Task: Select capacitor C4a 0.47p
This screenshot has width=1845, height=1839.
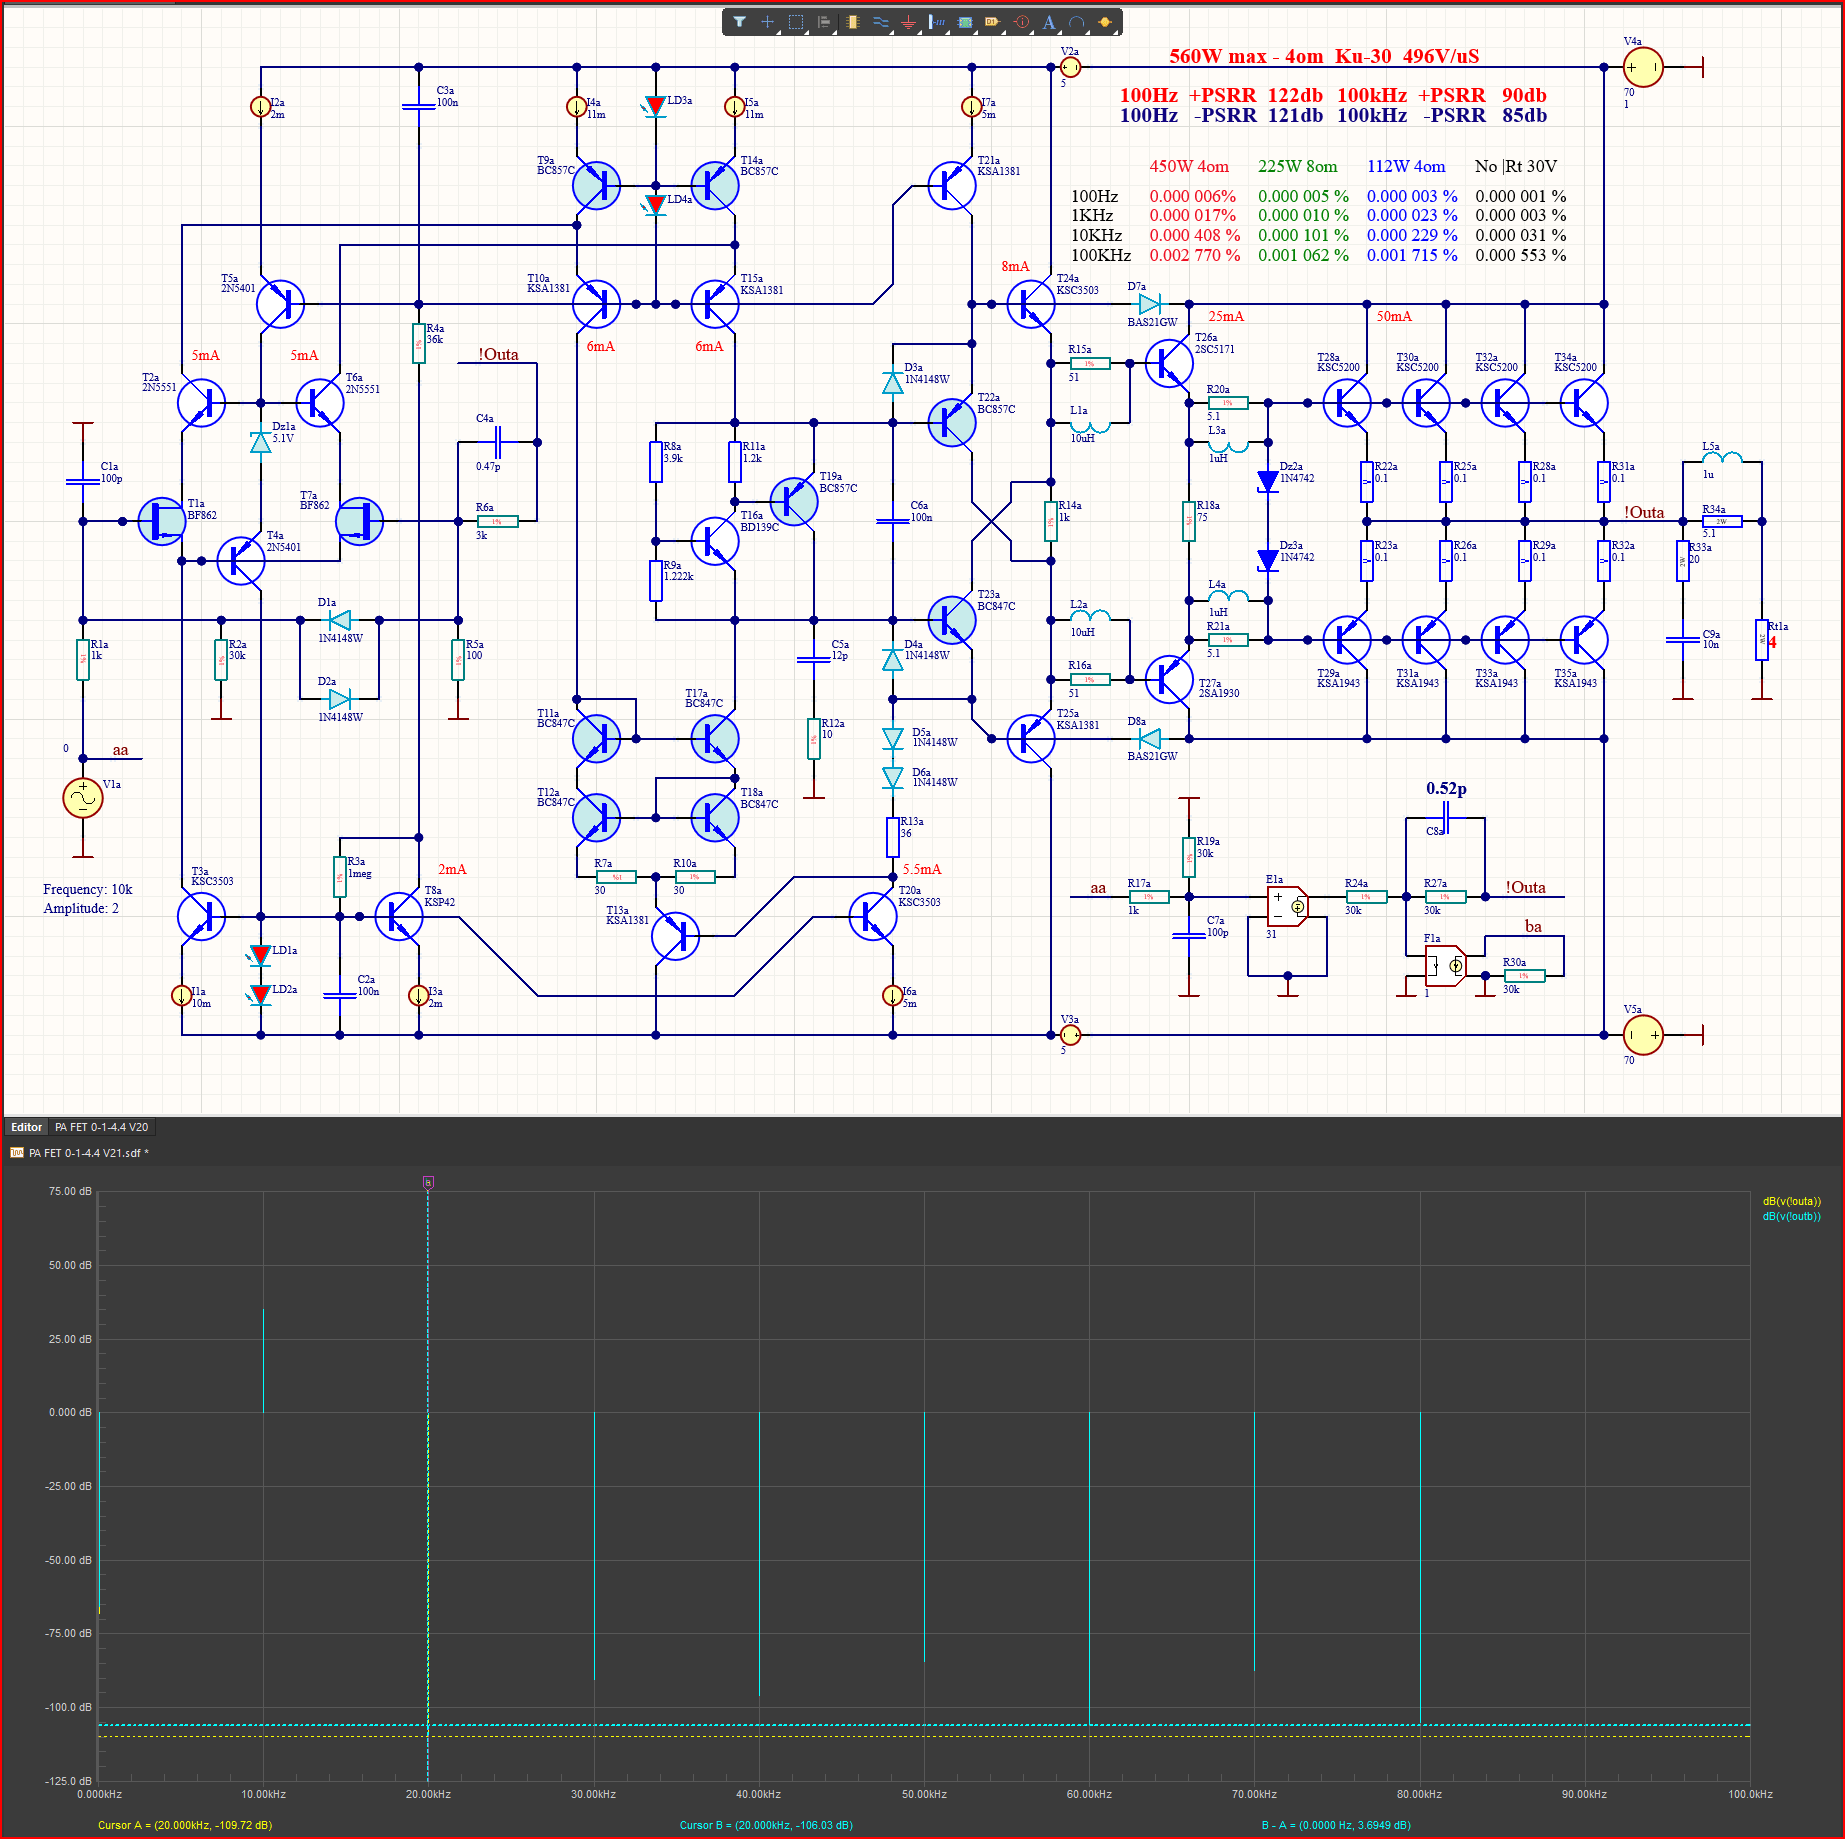Action: [498, 442]
